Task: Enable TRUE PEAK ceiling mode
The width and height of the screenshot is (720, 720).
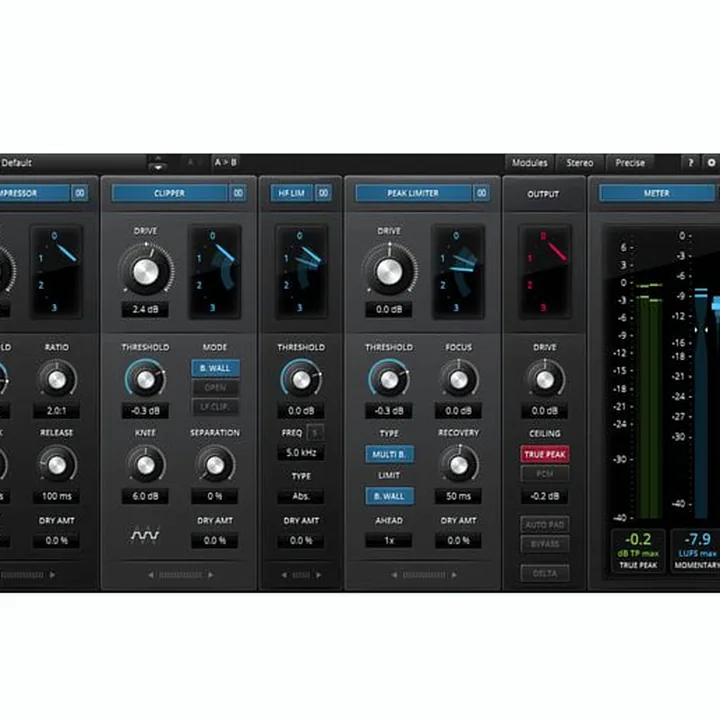Action: (545, 454)
